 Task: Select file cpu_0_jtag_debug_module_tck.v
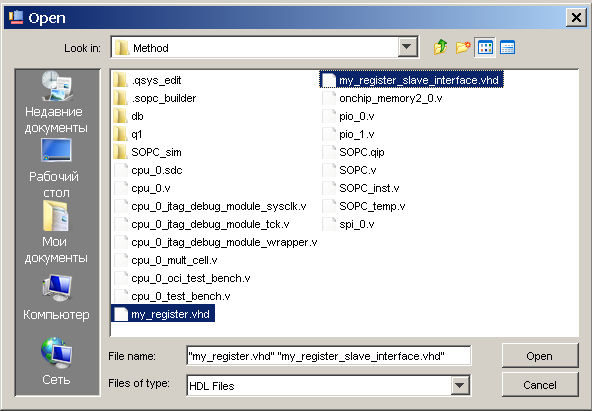tap(210, 225)
